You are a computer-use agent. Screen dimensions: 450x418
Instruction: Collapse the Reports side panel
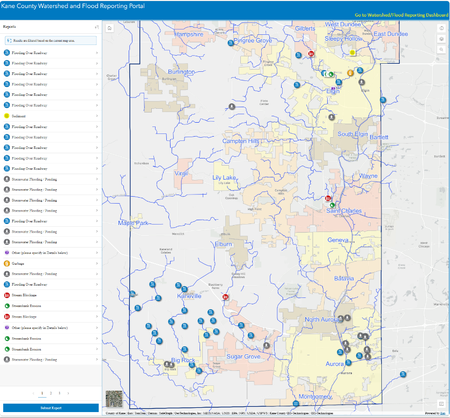point(96,27)
